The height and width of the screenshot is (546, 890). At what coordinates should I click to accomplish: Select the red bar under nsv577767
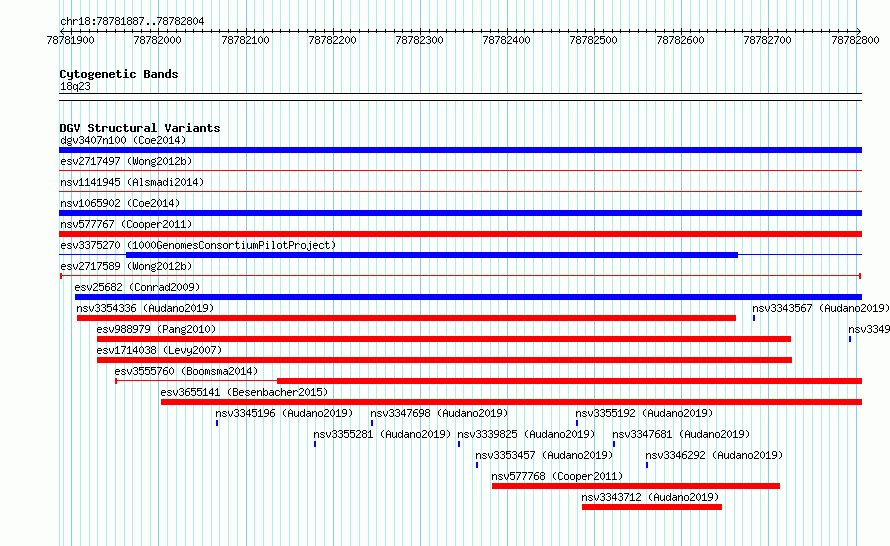(x=460, y=234)
